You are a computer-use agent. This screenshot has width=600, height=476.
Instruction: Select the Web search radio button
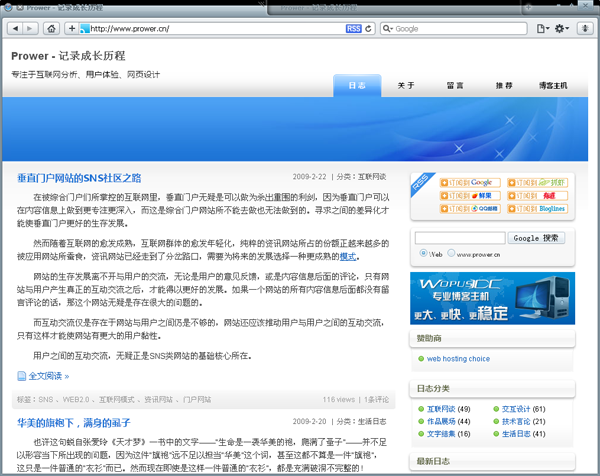click(423, 253)
